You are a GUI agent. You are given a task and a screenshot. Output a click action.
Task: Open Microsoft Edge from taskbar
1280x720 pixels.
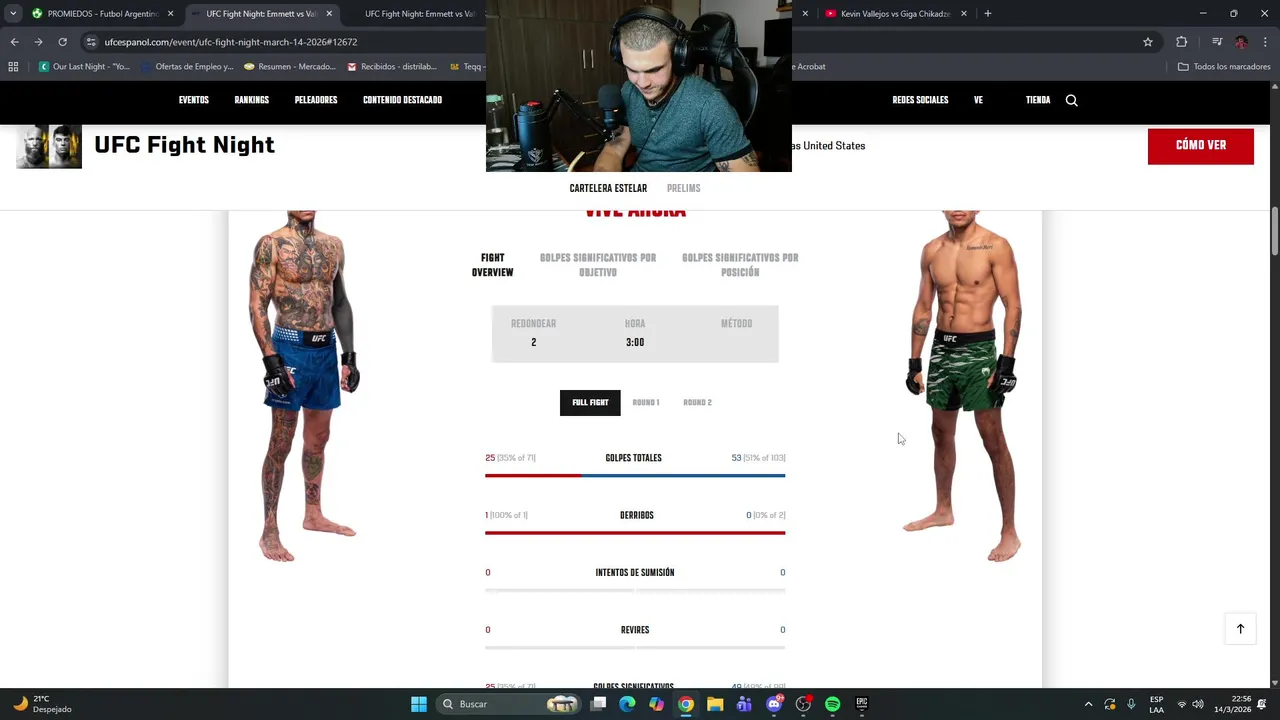click(627, 704)
